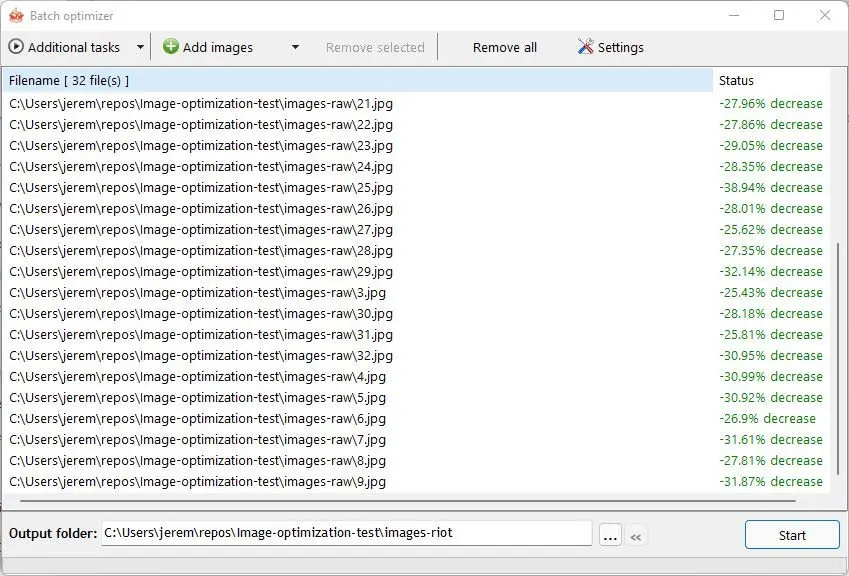
Task: Select the row for 28.jpg
Action: 415,251
